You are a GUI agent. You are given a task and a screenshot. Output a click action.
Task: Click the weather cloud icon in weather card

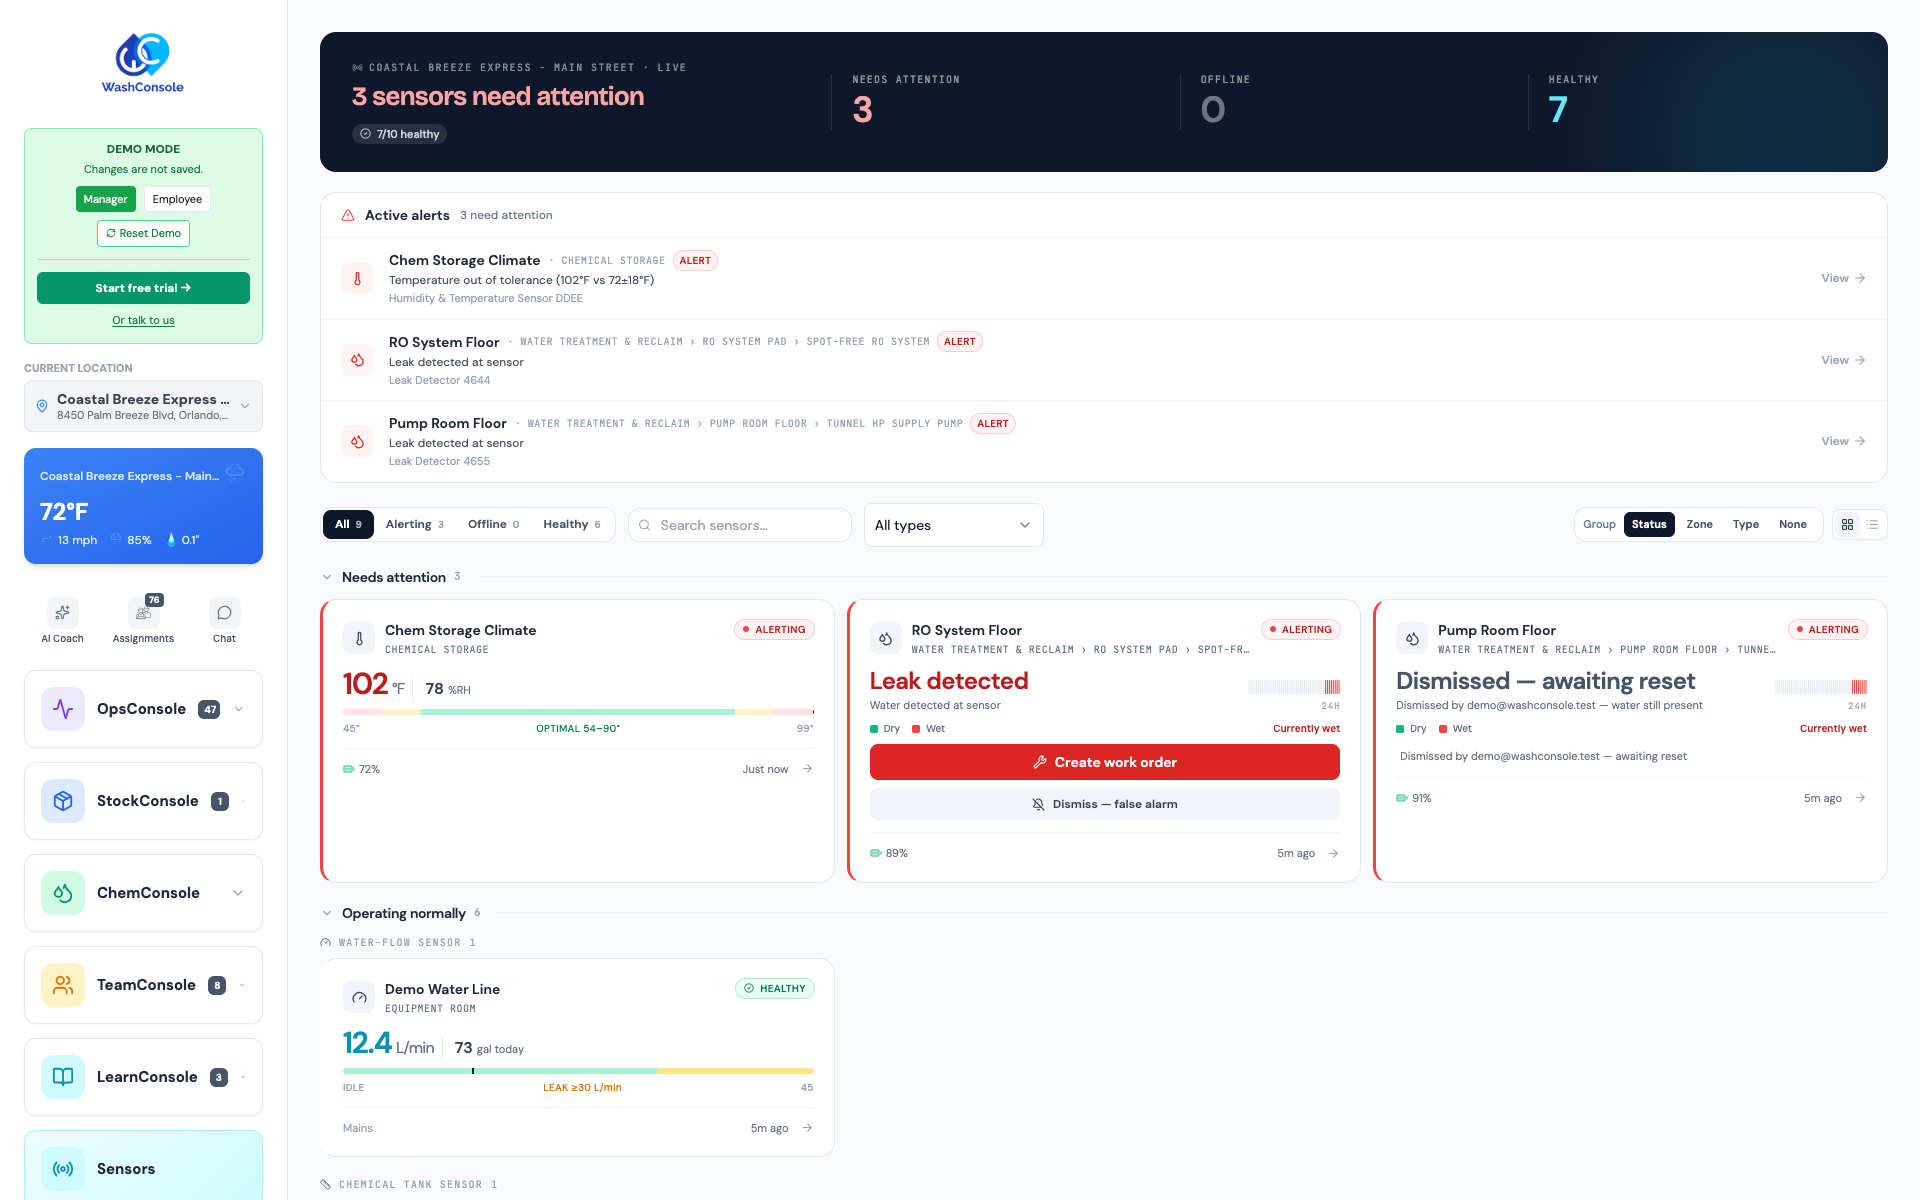click(235, 472)
